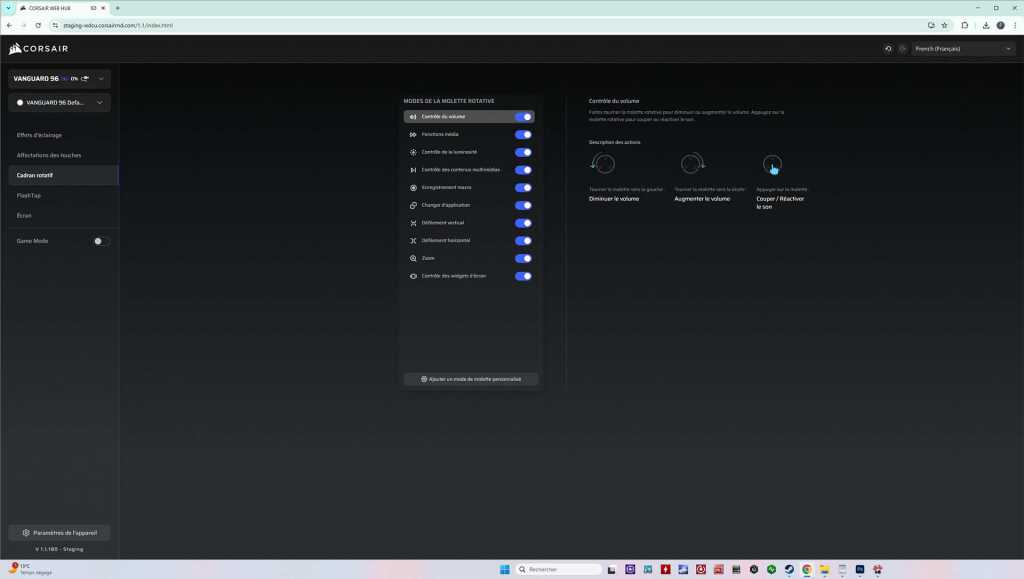Open the Affectations des touches page

(x=49, y=155)
